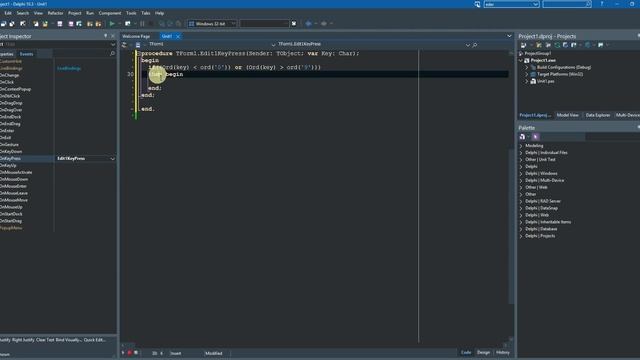The width and height of the screenshot is (640, 360).
Task: Expand Delphi | Individual Files palette category
Action: (x=521, y=153)
